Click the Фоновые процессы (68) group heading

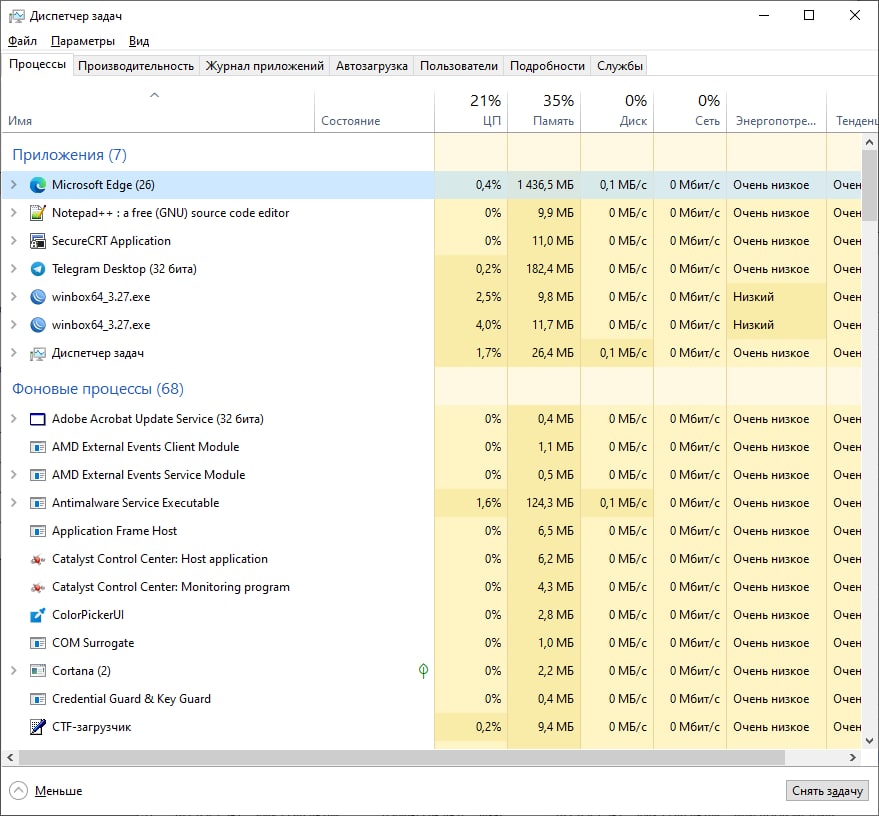point(98,389)
